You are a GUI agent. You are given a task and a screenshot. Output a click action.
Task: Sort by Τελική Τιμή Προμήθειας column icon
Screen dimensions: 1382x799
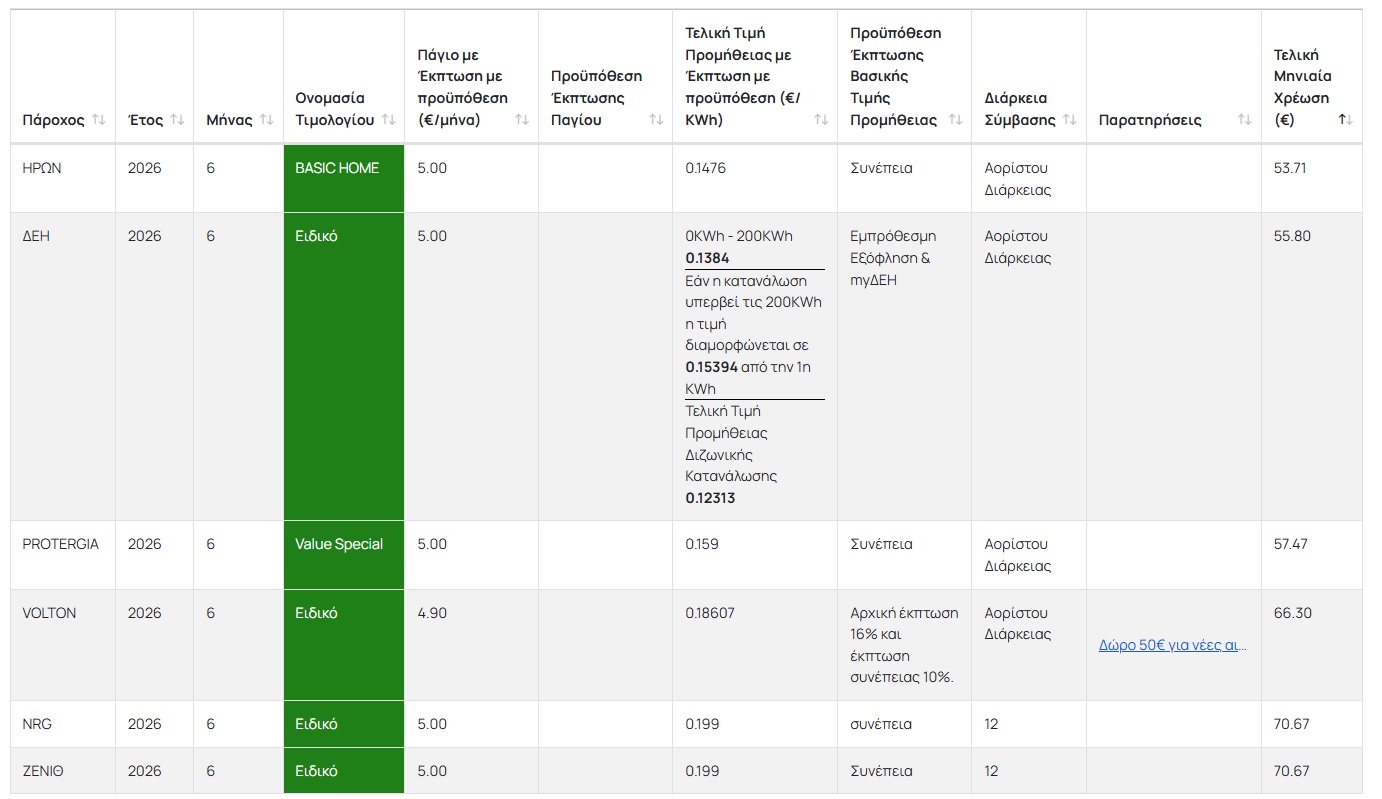tap(821, 120)
